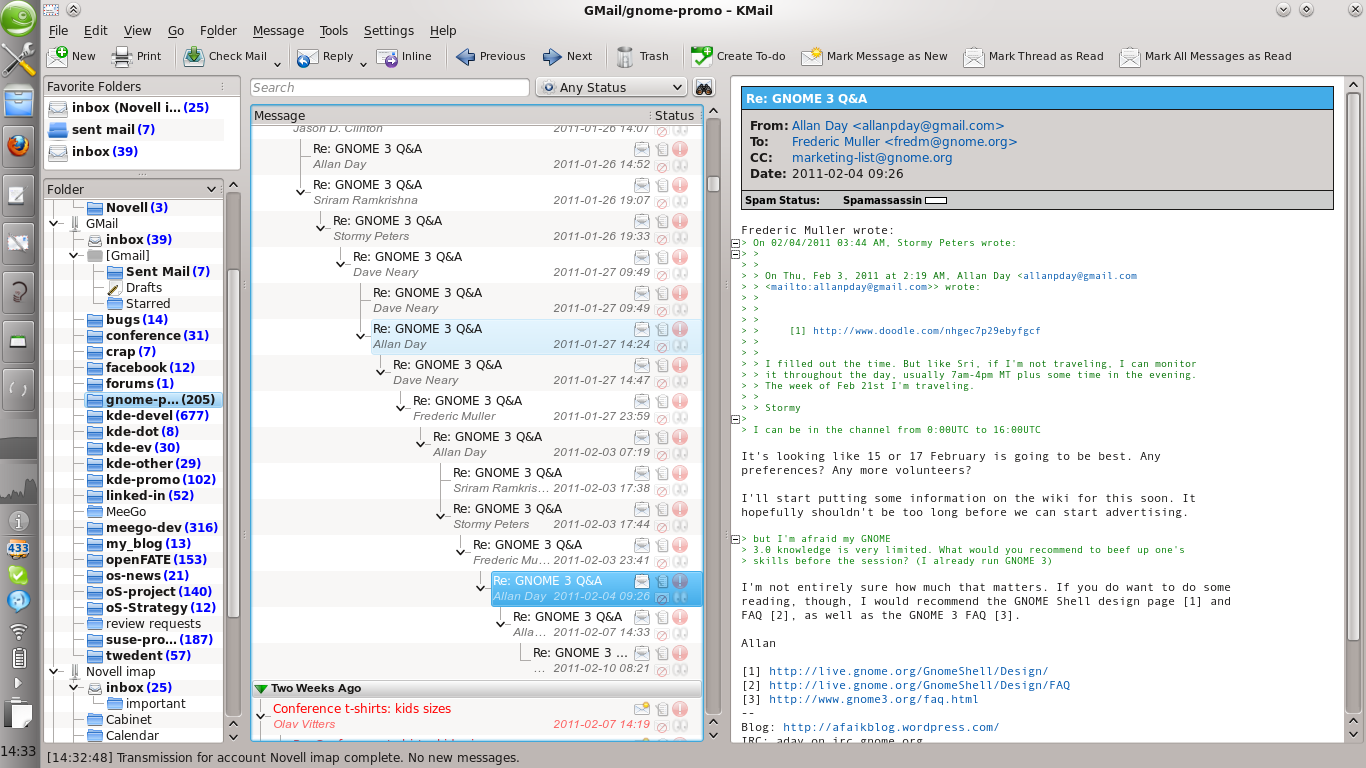Click the Trash icon in toolbar
The width and height of the screenshot is (1366, 768).
(626, 56)
